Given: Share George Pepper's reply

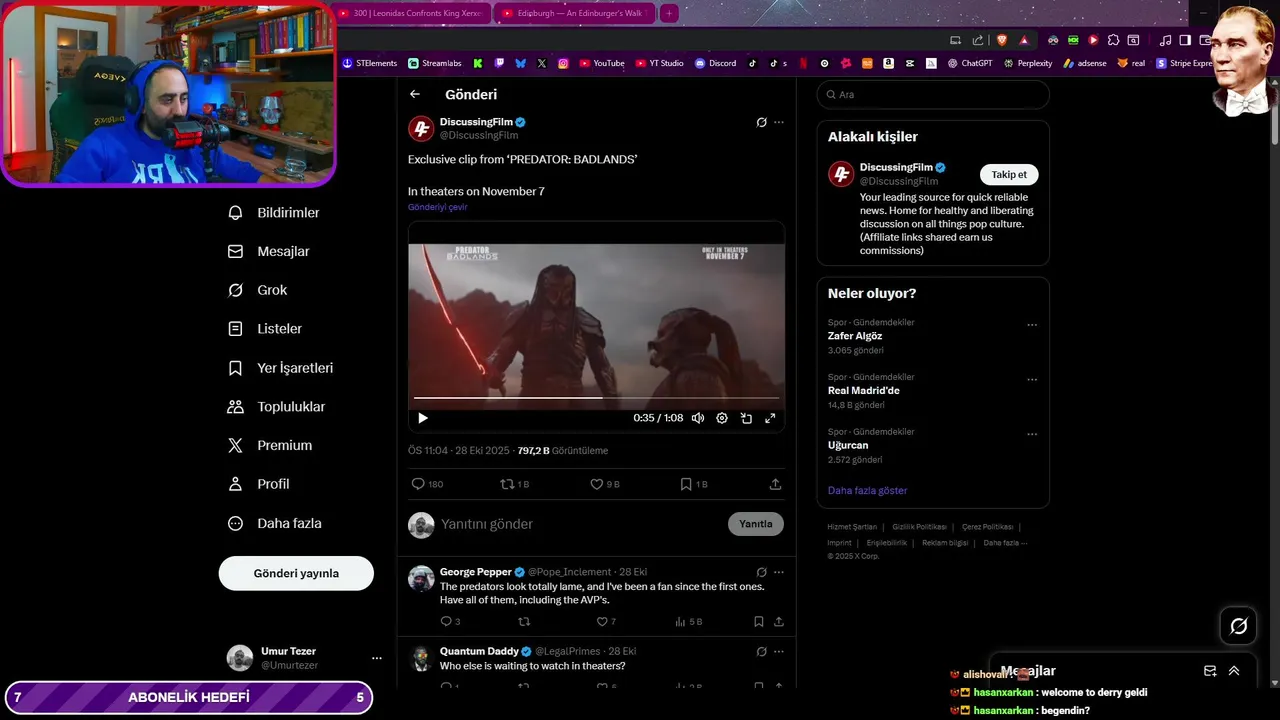Looking at the screenshot, I should [x=778, y=622].
